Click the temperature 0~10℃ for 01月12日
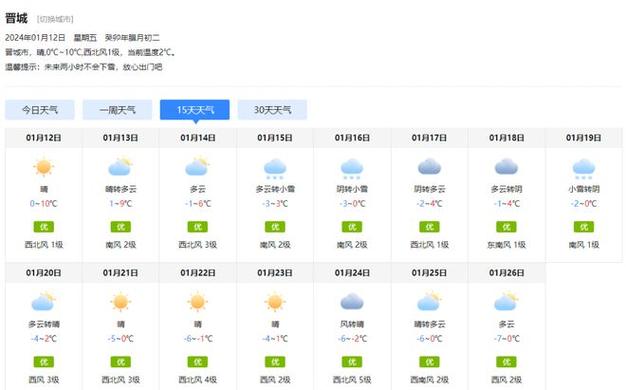The image size is (626, 390). pyautogui.click(x=44, y=204)
